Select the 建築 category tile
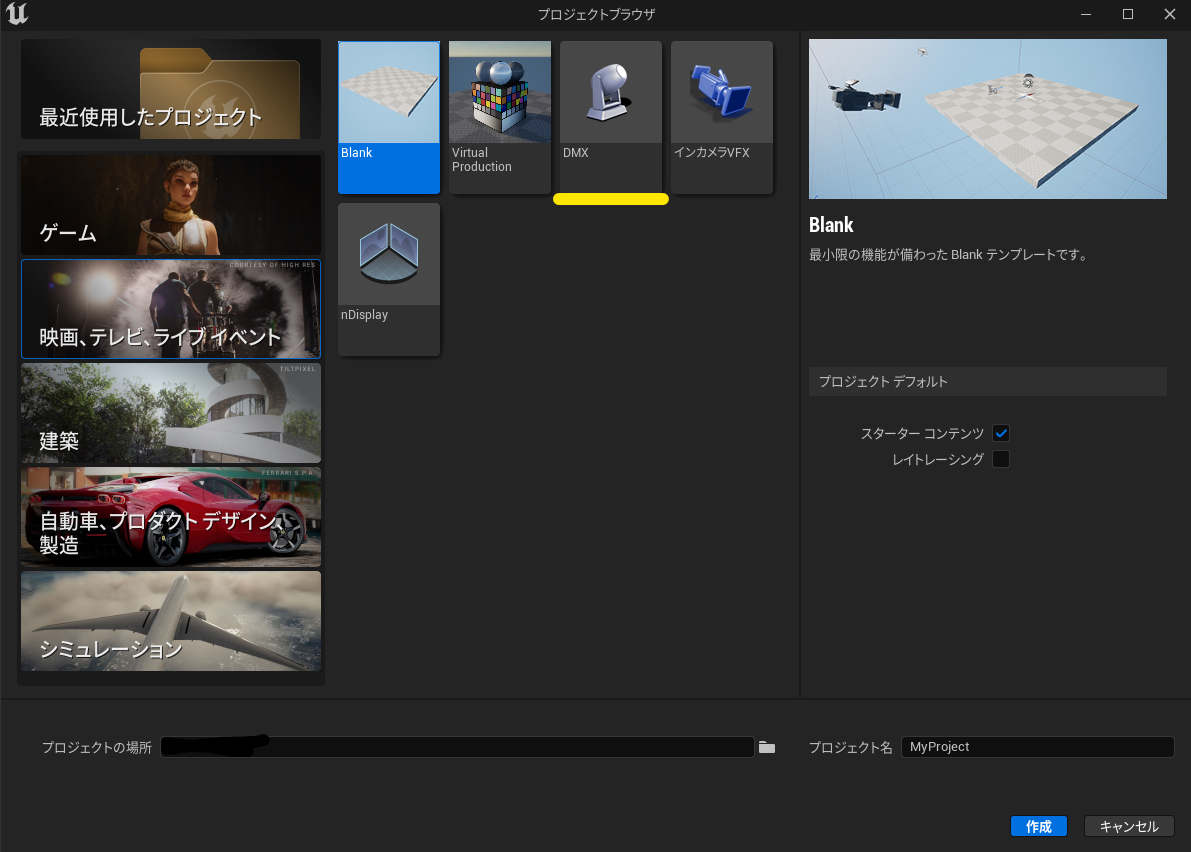The image size is (1191, 852). 170,413
